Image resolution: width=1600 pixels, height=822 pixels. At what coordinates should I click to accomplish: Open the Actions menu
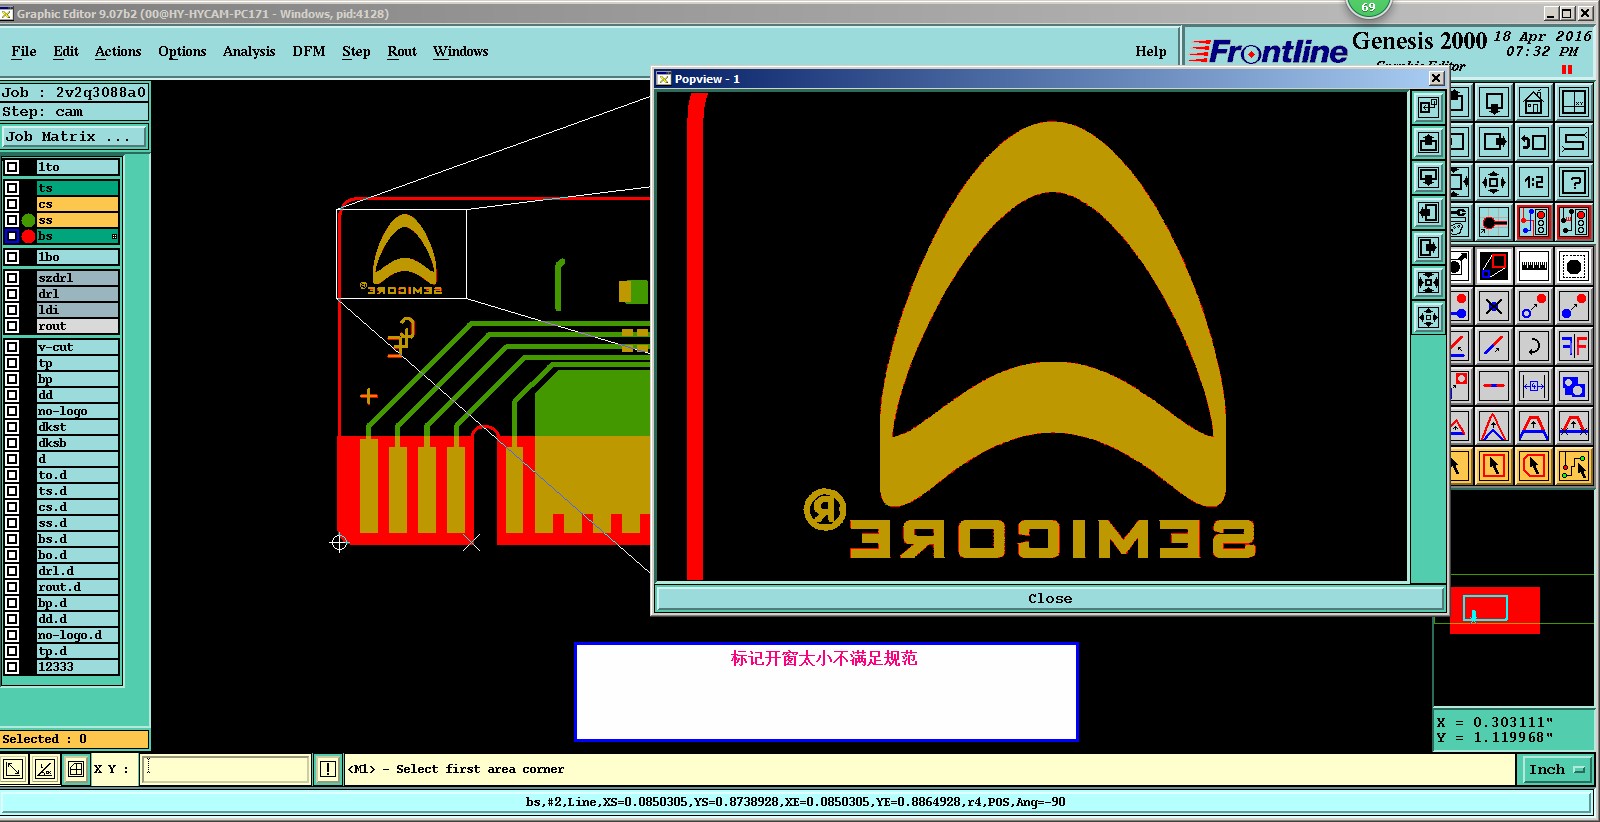point(118,51)
